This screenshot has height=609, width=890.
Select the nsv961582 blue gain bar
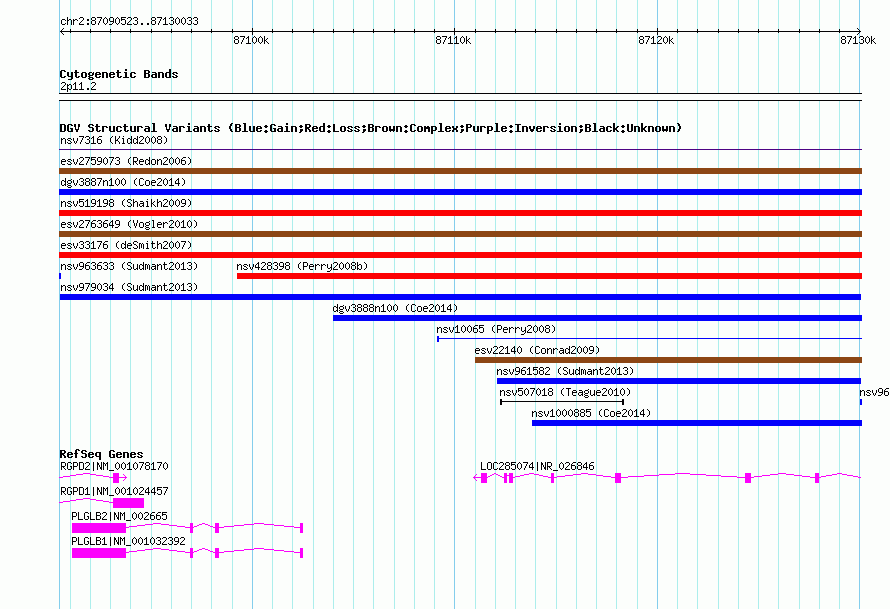(x=679, y=381)
